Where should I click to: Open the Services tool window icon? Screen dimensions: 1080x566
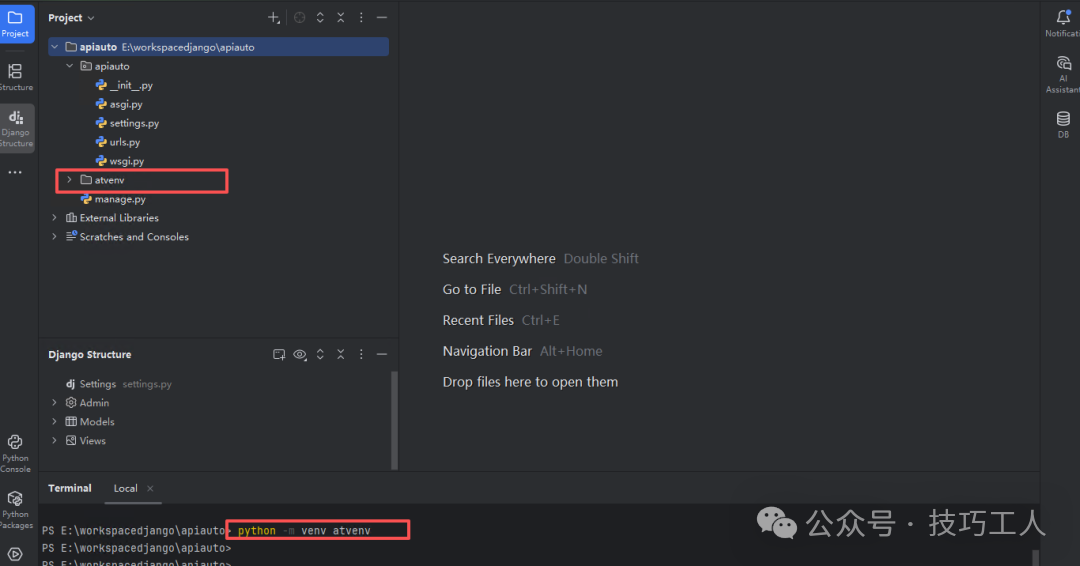click(15, 554)
